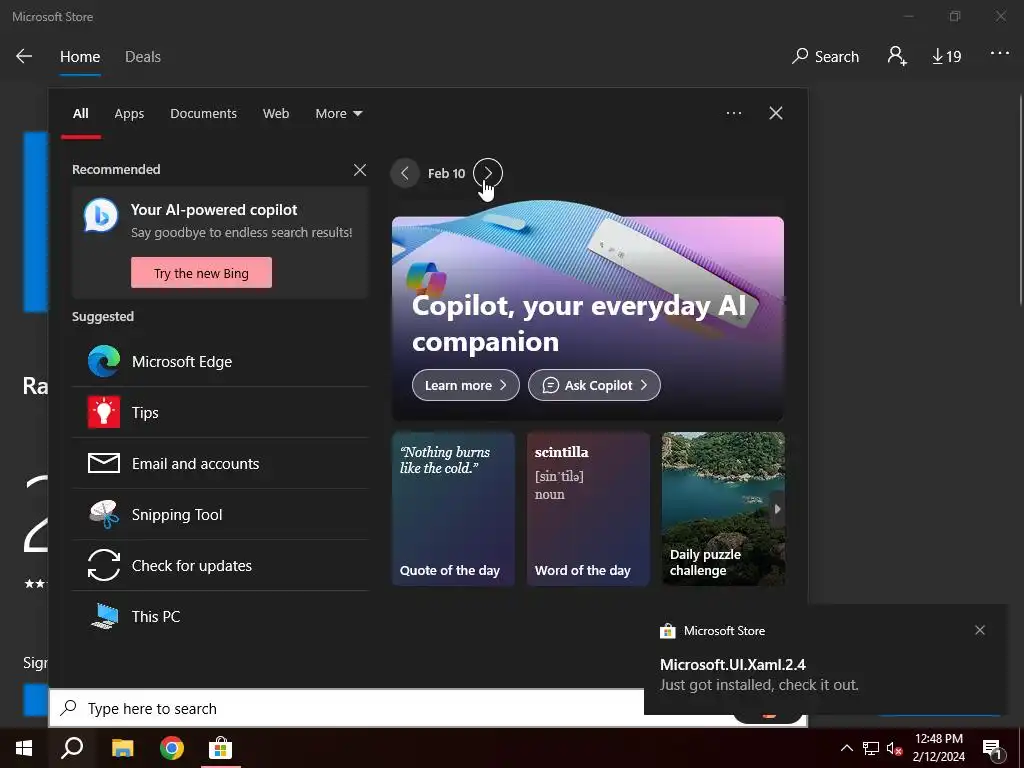Viewport: 1024px width, 768px height.
Task: Open the Daily puzzle challenge card
Action: point(723,509)
